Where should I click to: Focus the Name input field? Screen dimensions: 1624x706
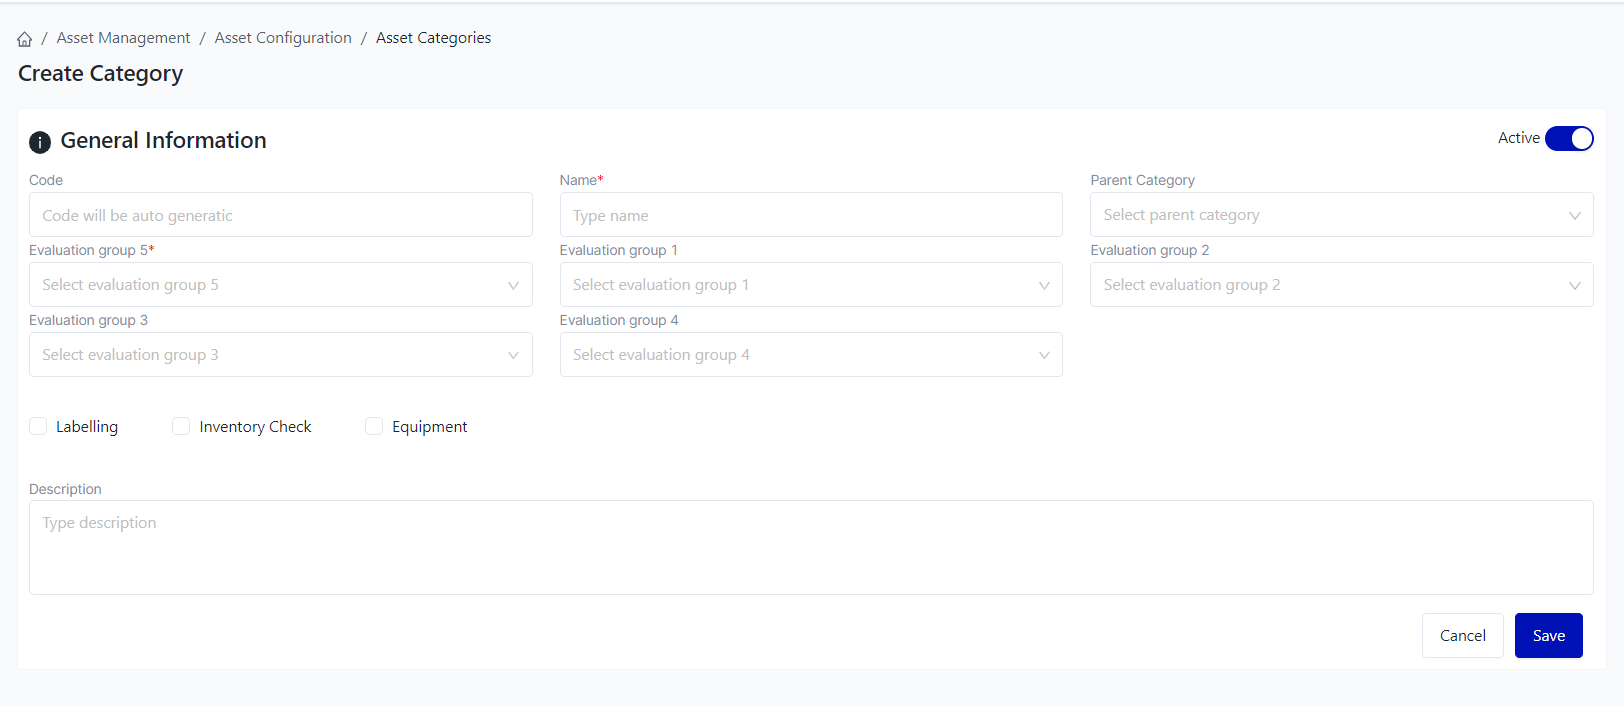pyautogui.click(x=810, y=215)
